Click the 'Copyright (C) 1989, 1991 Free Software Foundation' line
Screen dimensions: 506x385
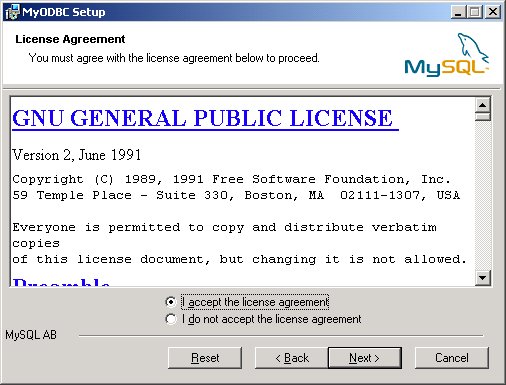(231, 179)
